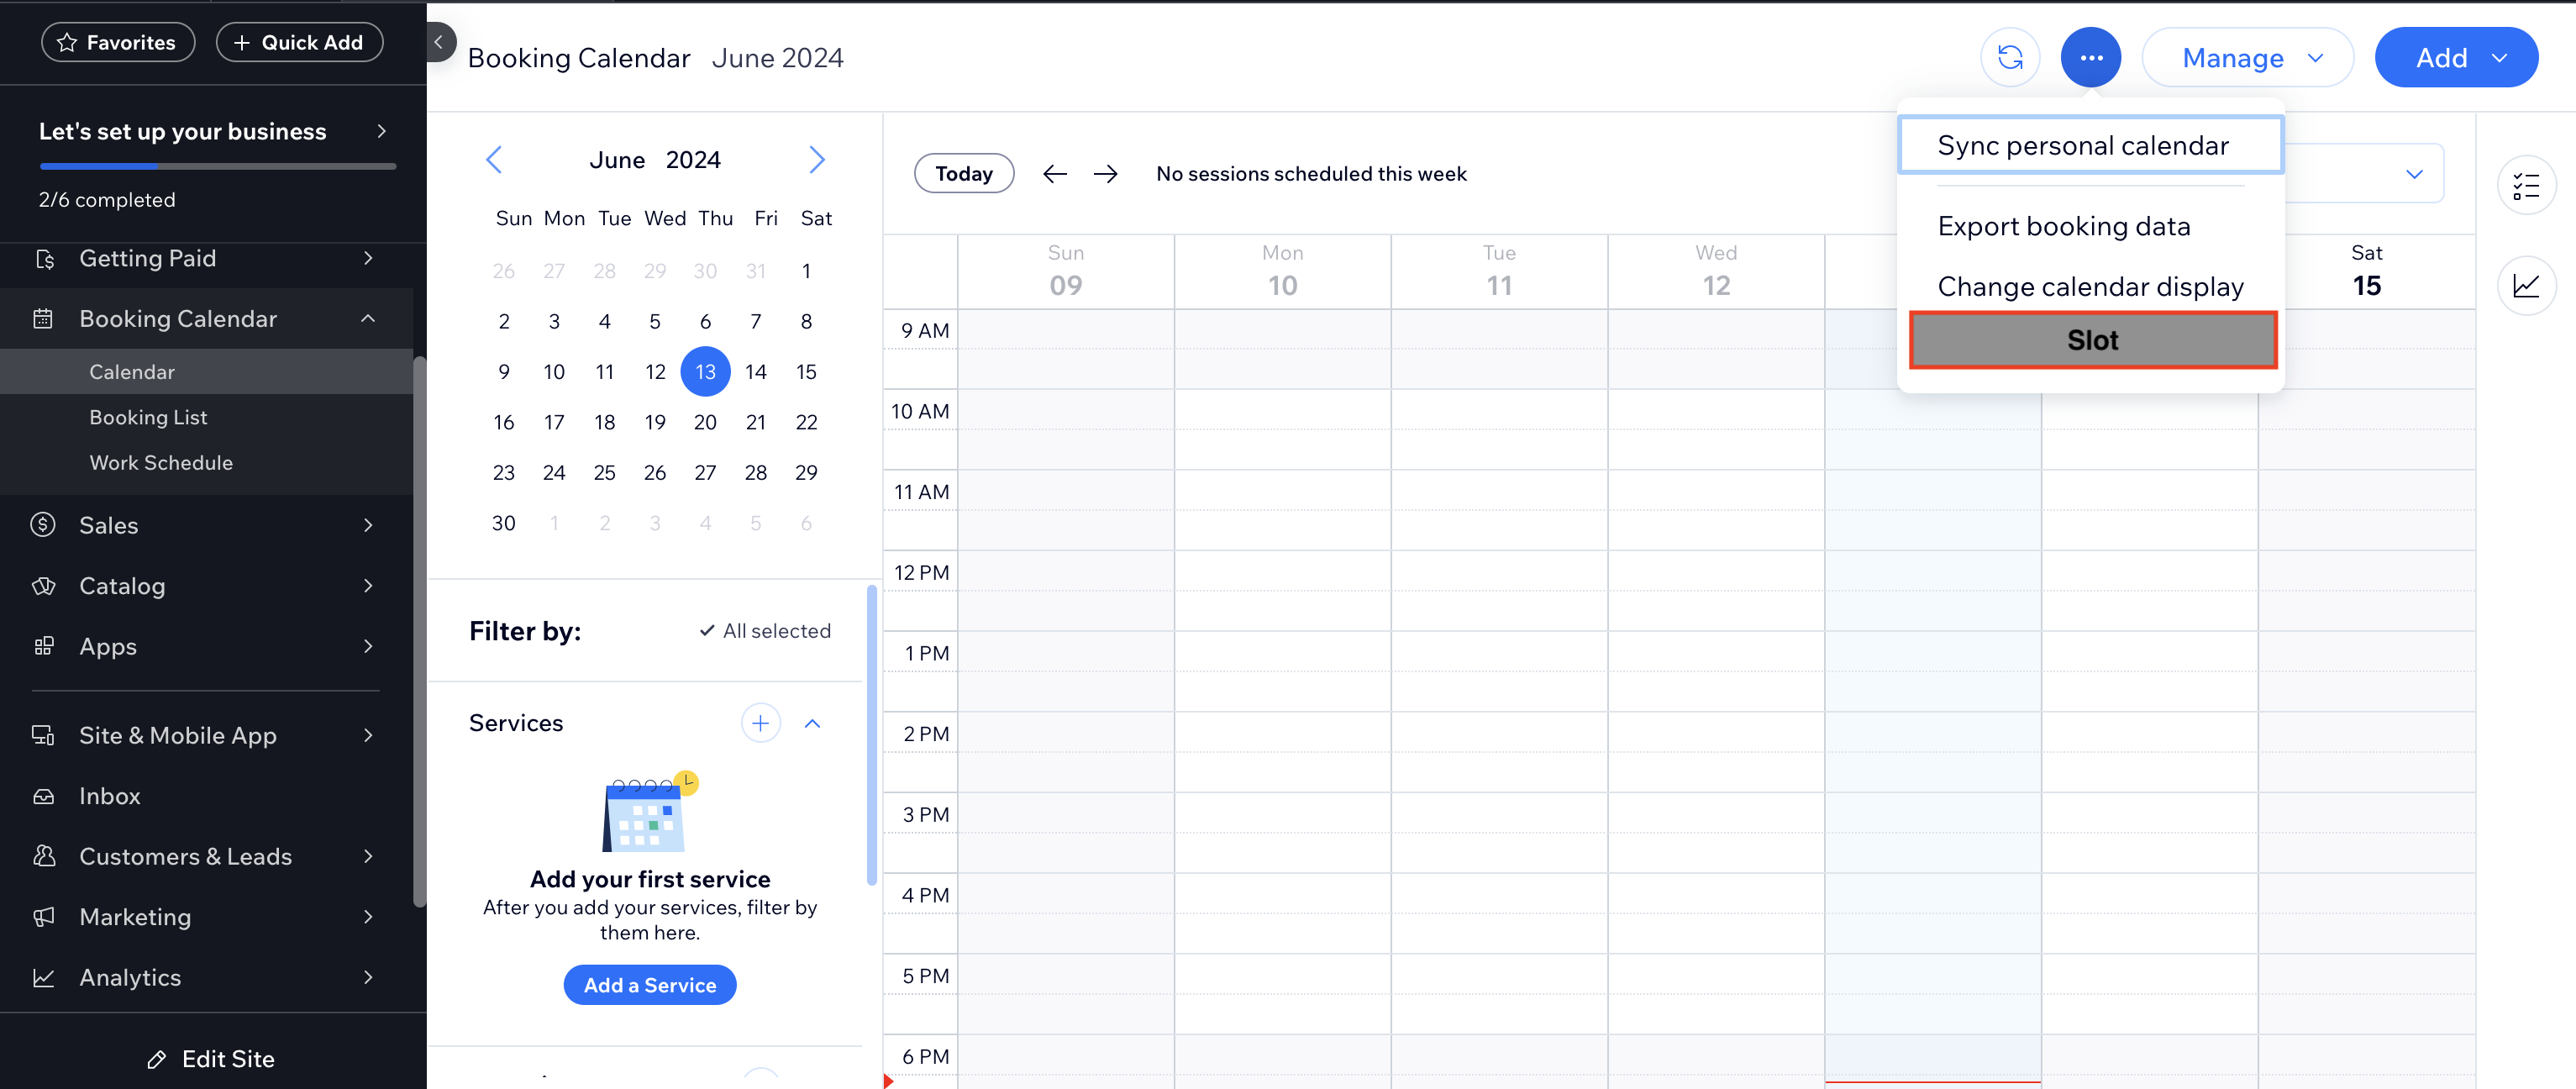
Task: Click the previous month arrow on mini calendar
Action: [x=495, y=160]
